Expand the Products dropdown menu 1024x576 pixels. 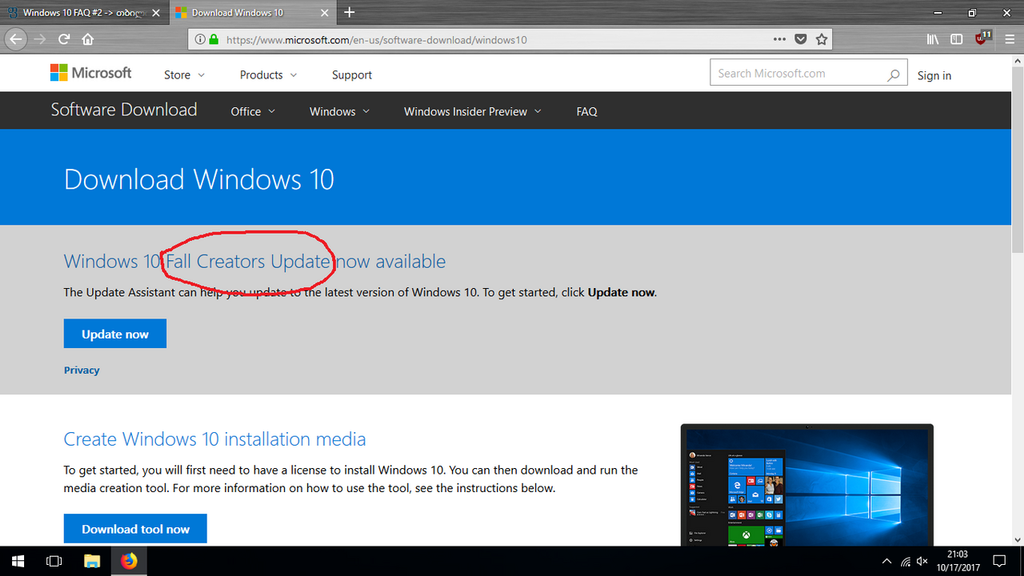tap(268, 75)
